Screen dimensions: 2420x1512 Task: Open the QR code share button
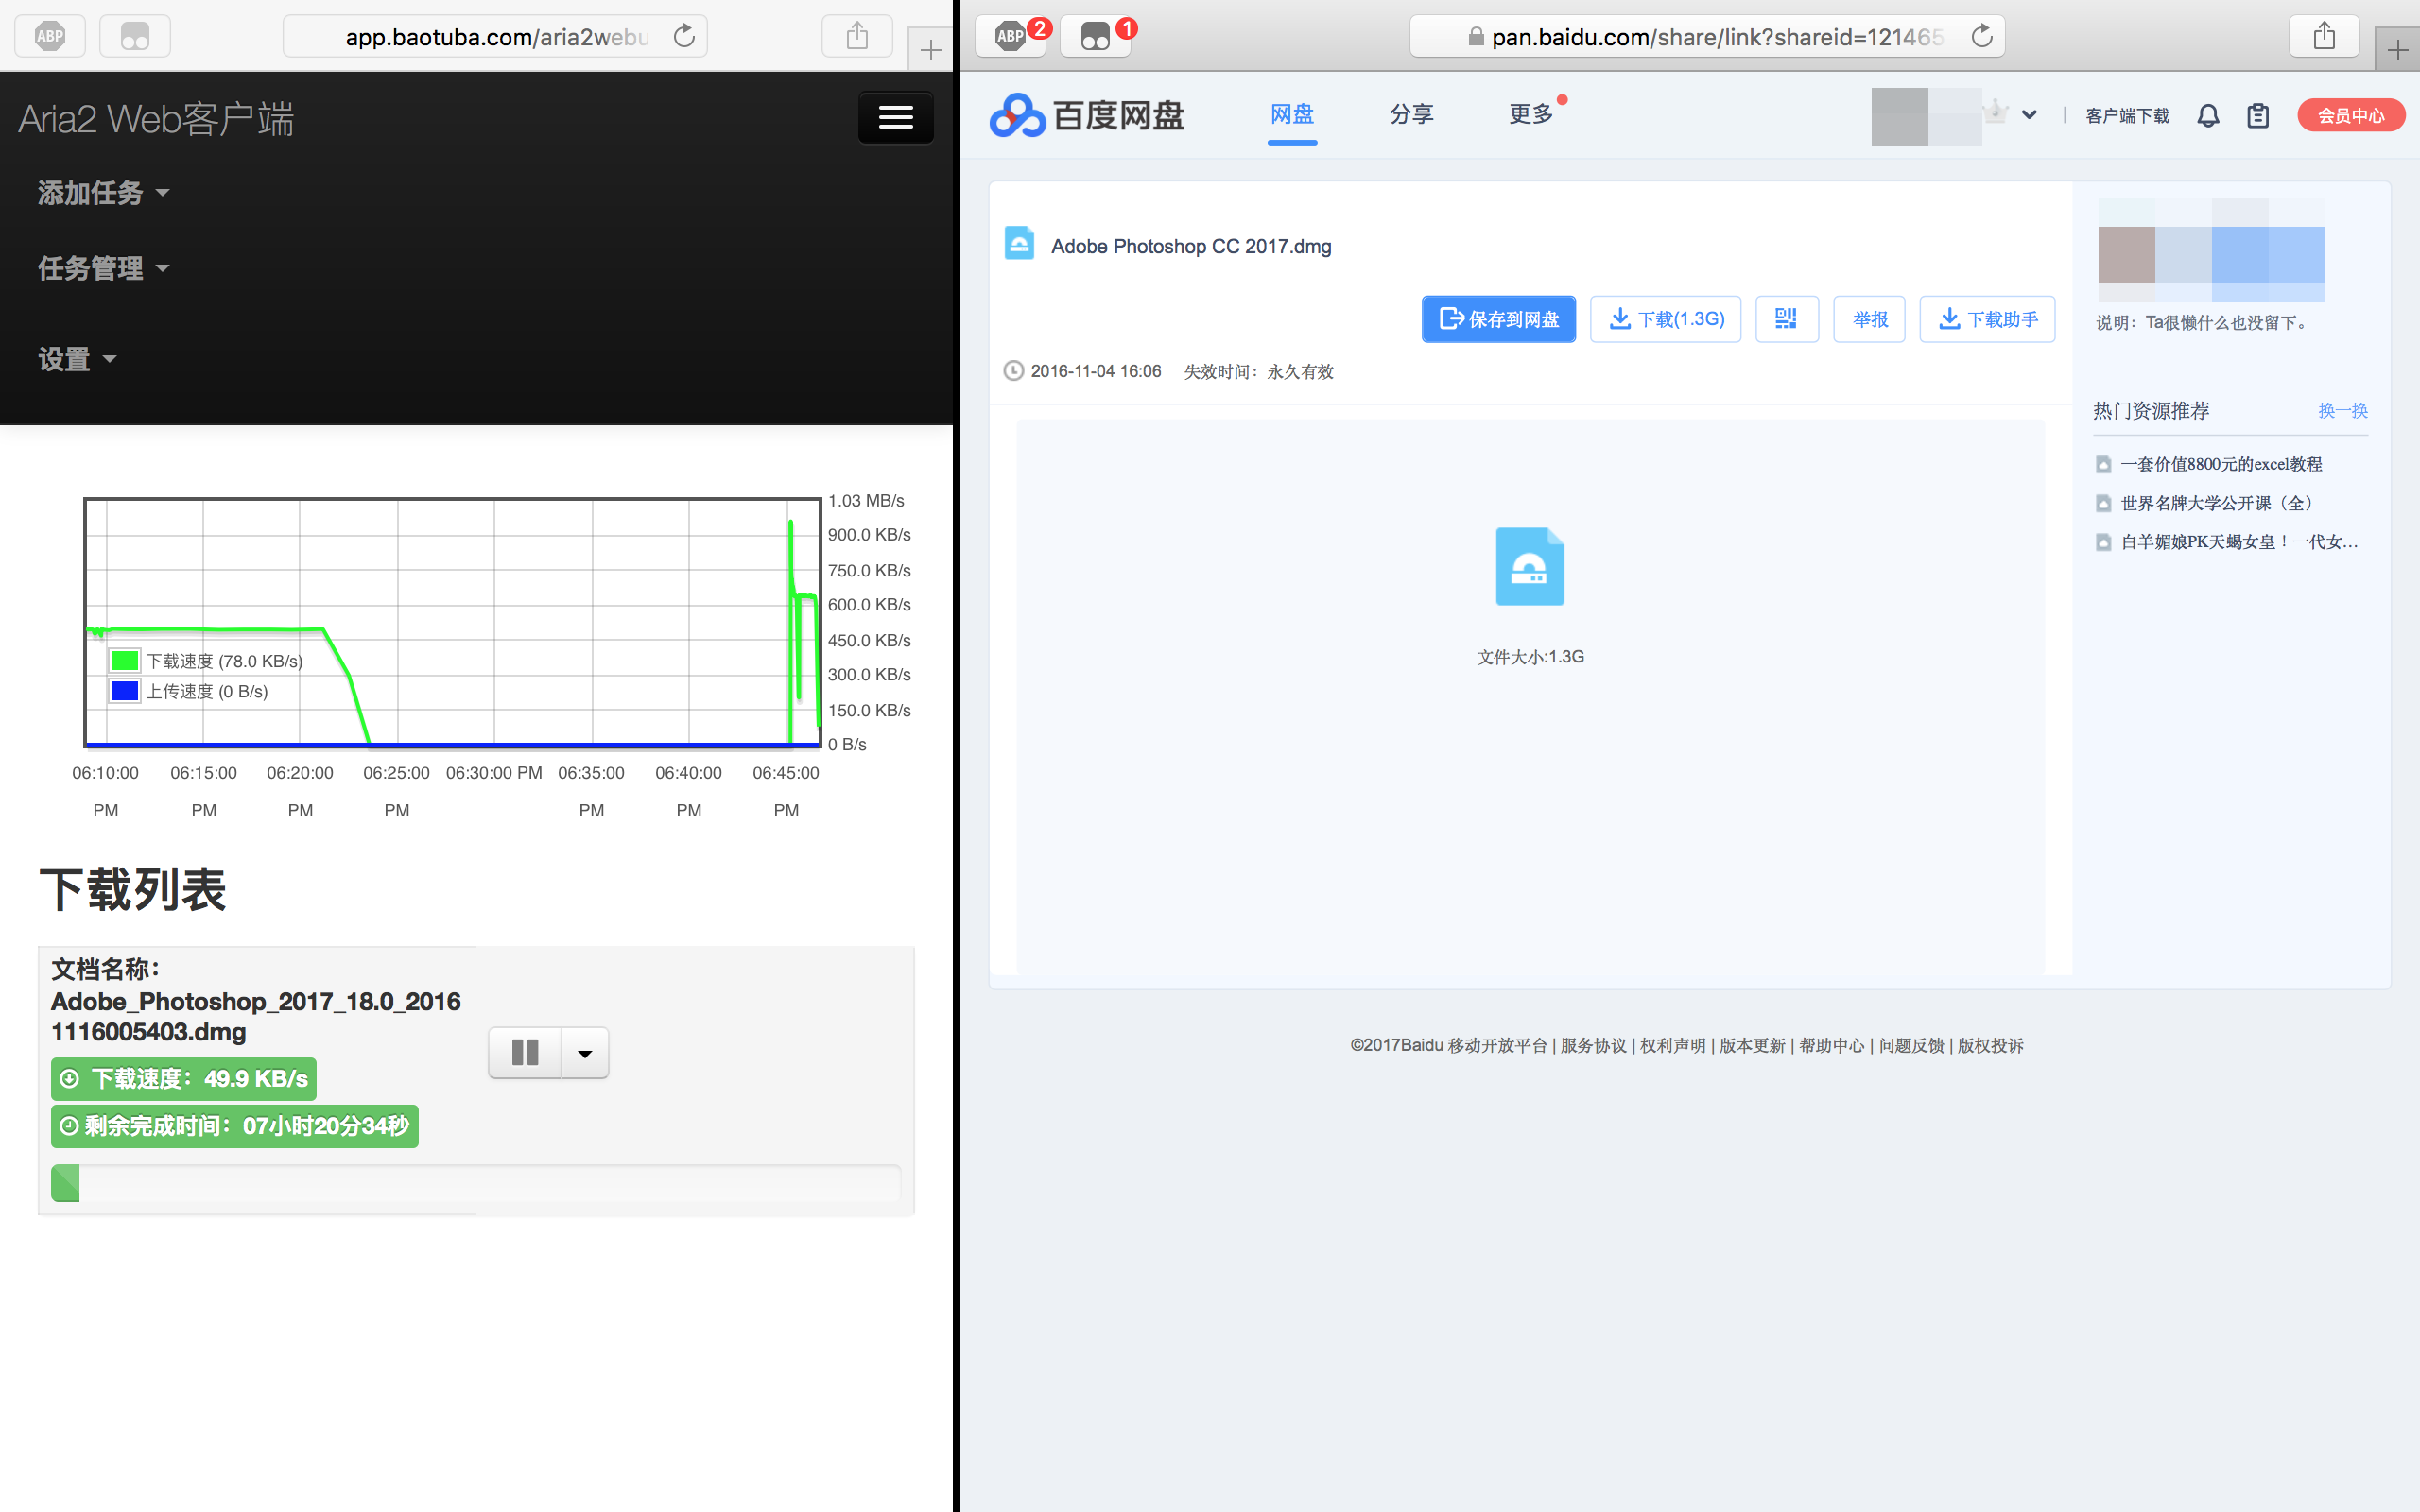coord(1786,319)
